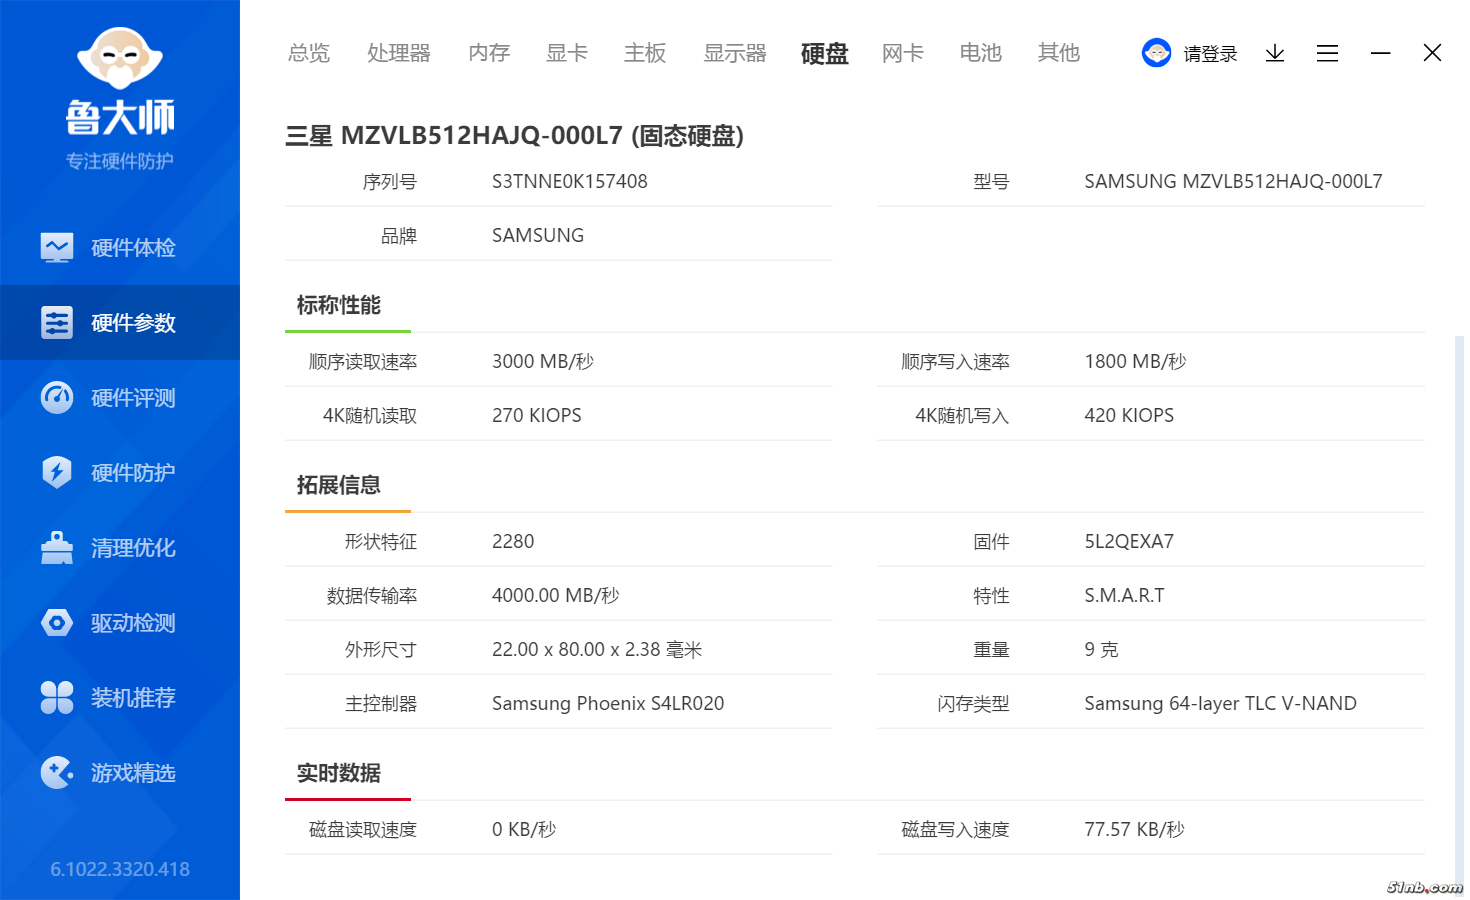Click the 硬件体检 monitor icon
Image resolution: width=1470 pixels, height=900 pixels.
pos(57,247)
